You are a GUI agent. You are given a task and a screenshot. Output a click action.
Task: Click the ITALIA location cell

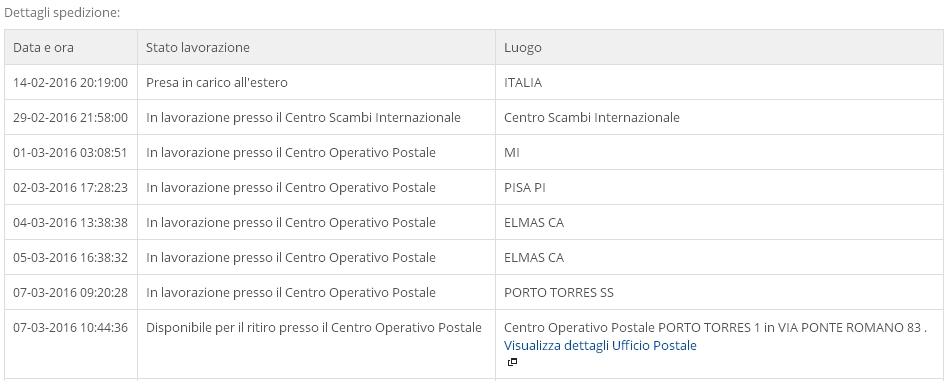point(523,82)
